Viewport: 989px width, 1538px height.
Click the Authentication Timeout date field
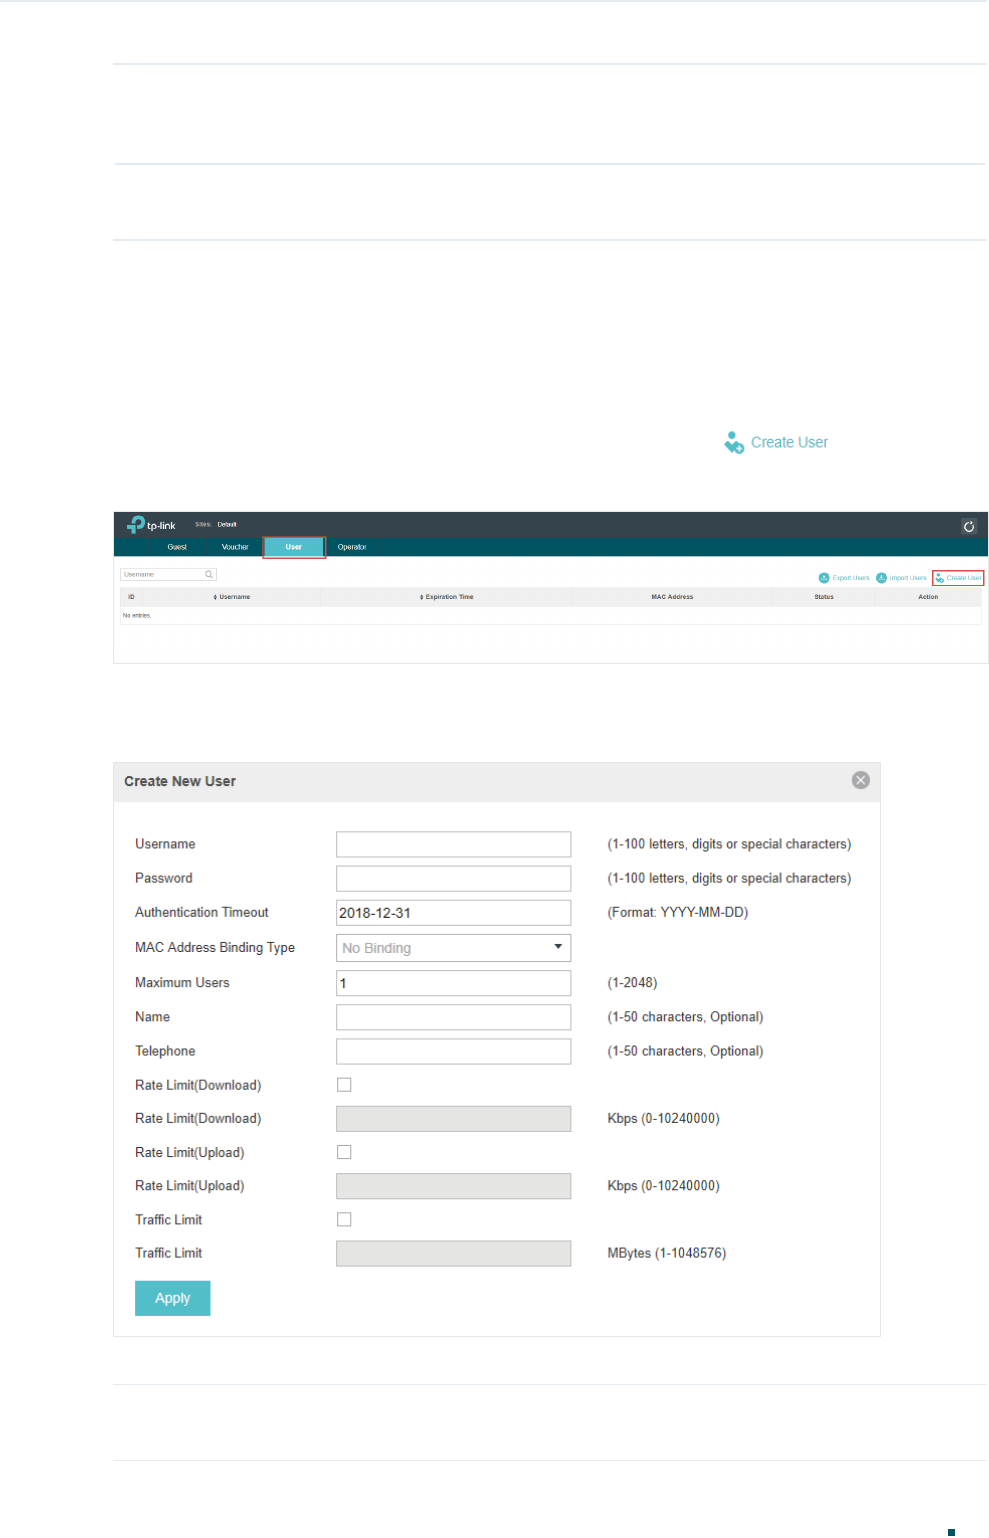point(453,913)
